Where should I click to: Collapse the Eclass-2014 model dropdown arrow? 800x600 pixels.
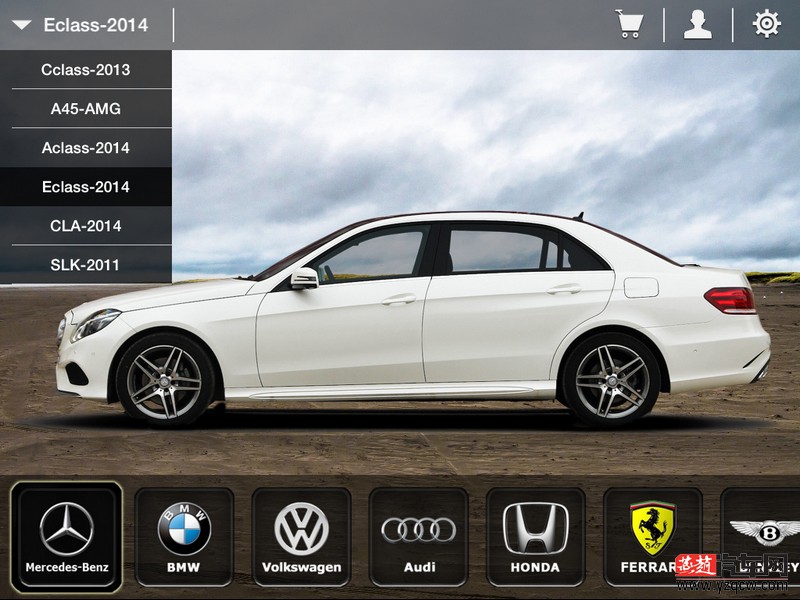pos(21,24)
